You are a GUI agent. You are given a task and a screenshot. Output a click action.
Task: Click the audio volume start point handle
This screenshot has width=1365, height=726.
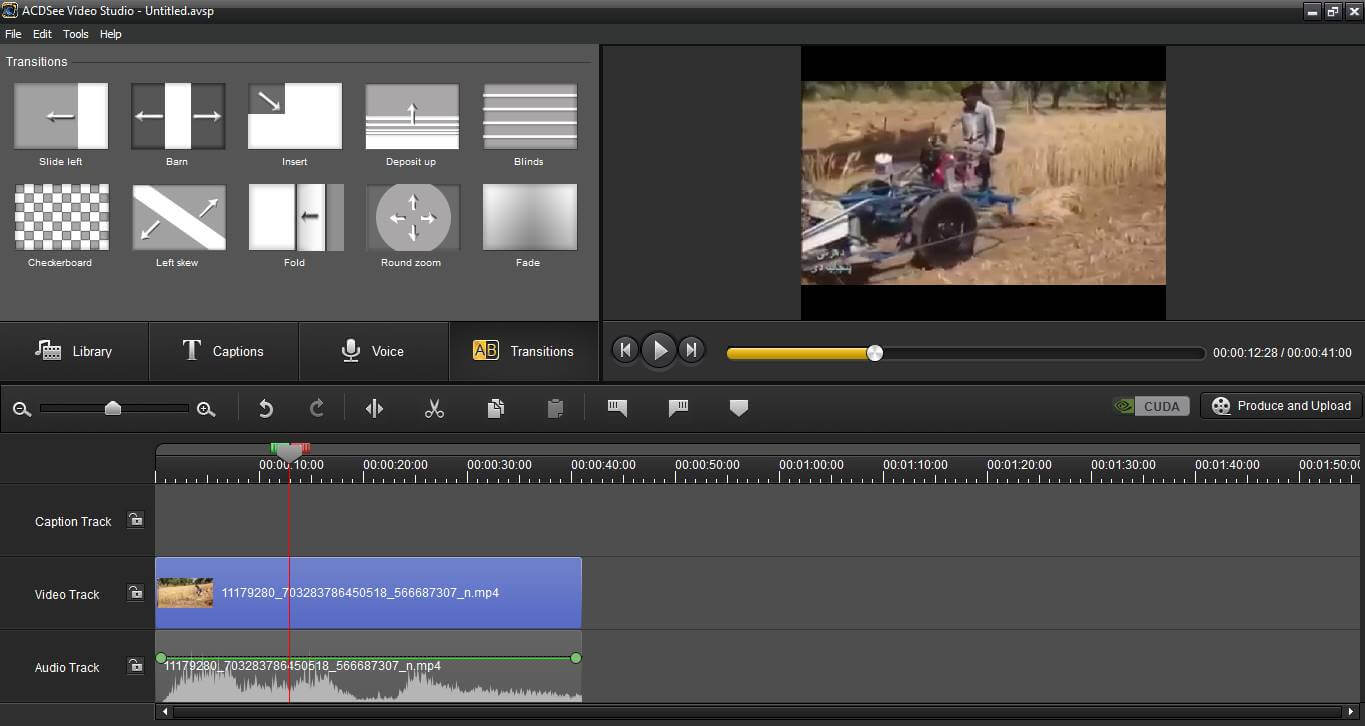pyautogui.click(x=161, y=658)
